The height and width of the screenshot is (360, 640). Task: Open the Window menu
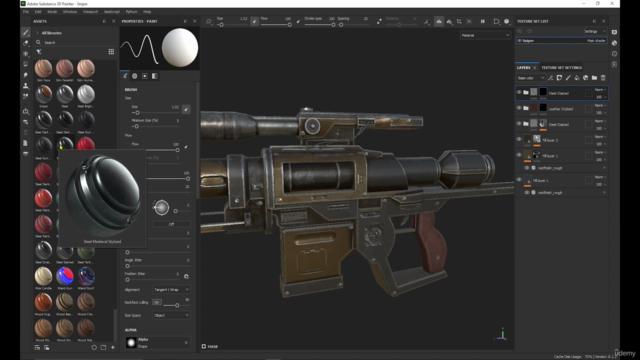click(70, 12)
